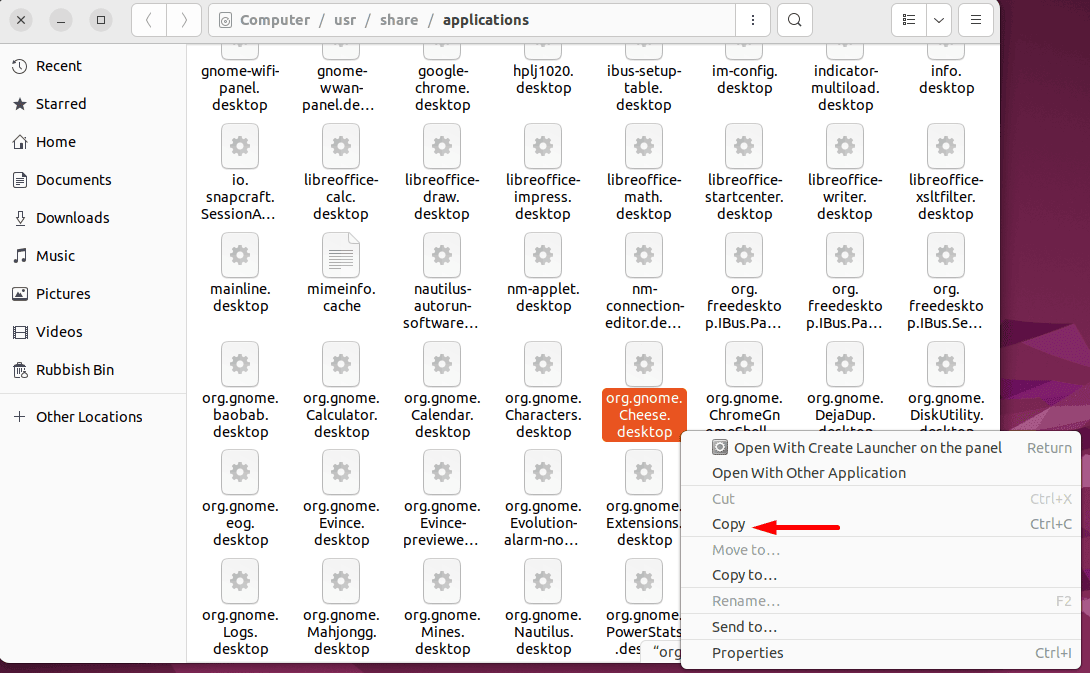Click the back navigation arrow
Image resolution: width=1090 pixels, height=673 pixels.
(148, 19)
